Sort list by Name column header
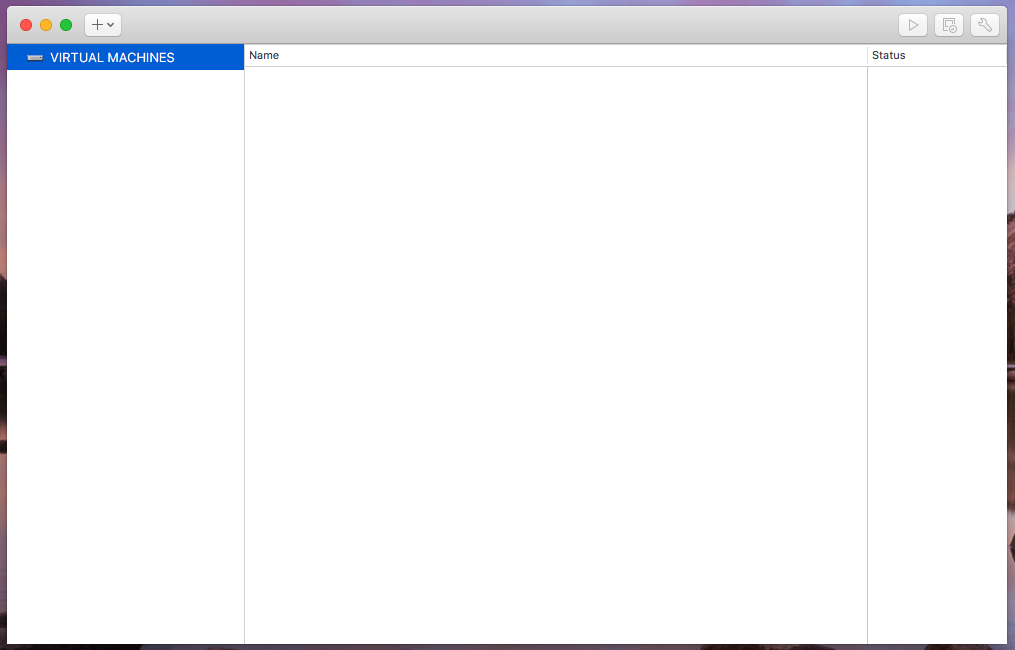The image size is (1015, 650). point(555,56)
